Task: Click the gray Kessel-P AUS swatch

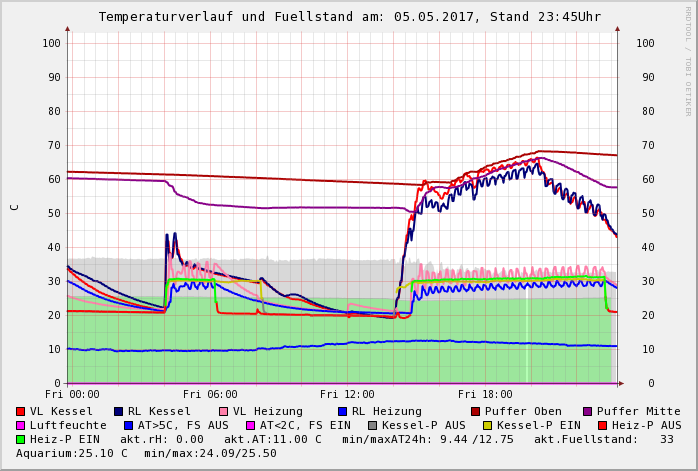Action: pyautogui.click(x=372, y=425)
